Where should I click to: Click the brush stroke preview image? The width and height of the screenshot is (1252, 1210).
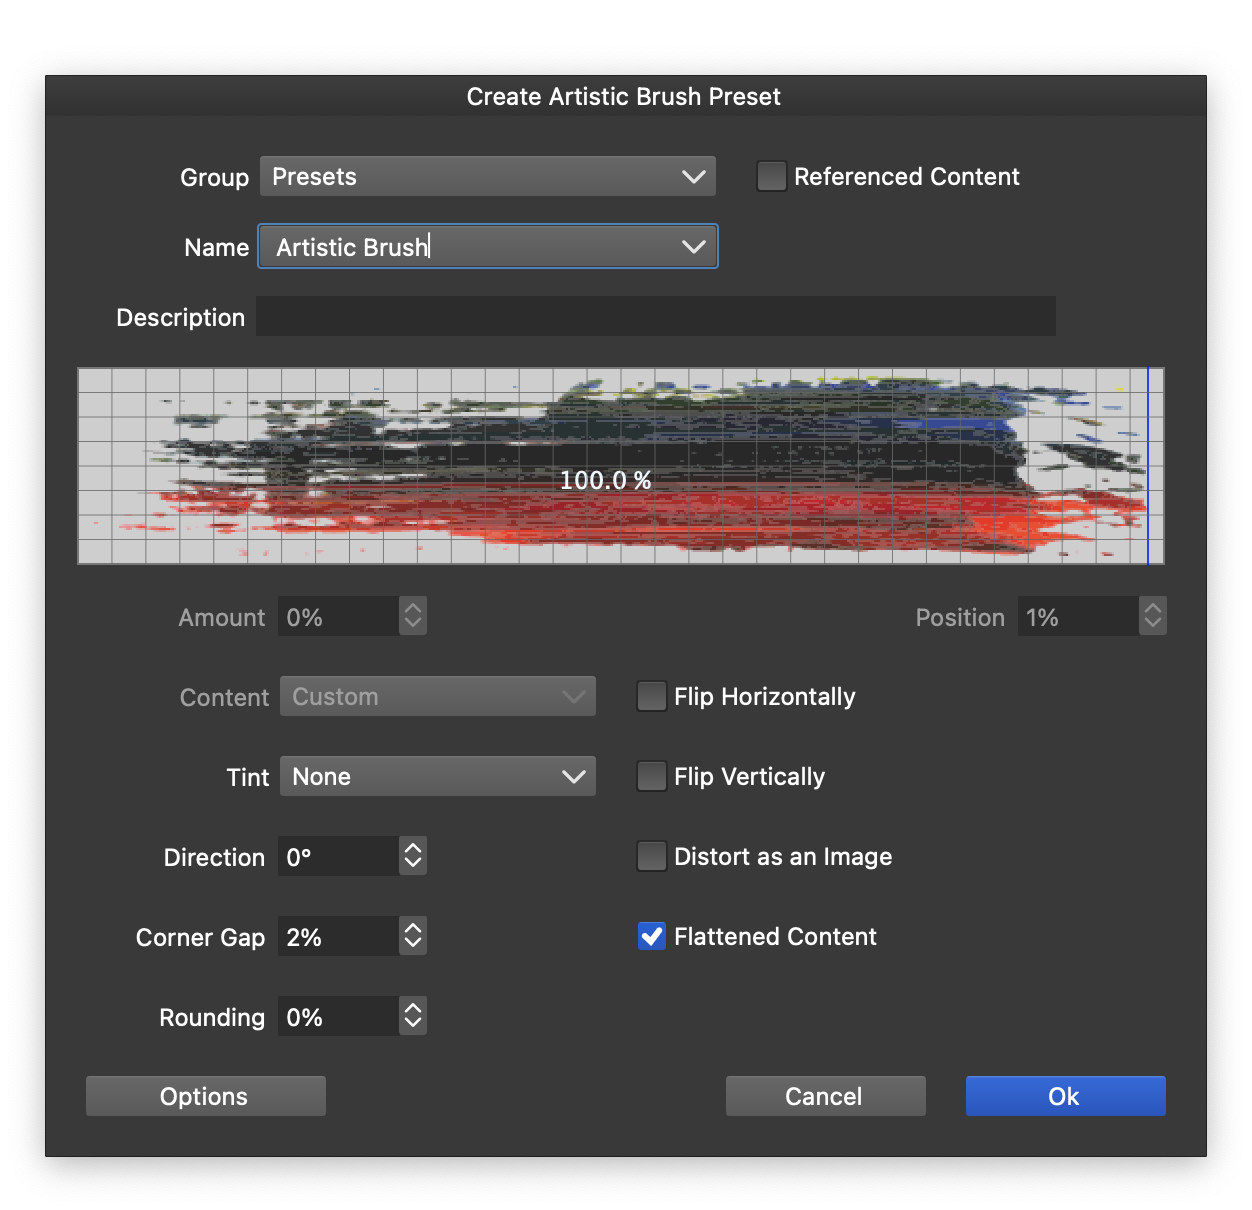click(620, 466)
